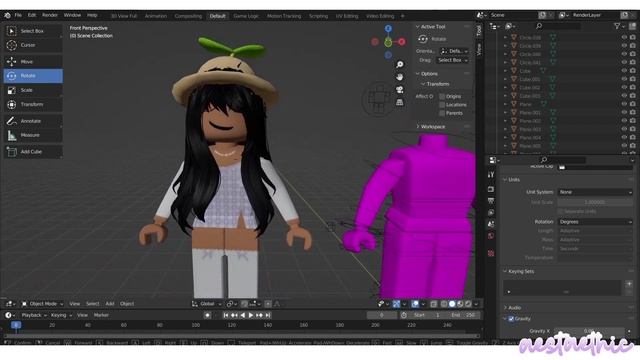Open the Global transform orientation dropdown

click(207, 304)
